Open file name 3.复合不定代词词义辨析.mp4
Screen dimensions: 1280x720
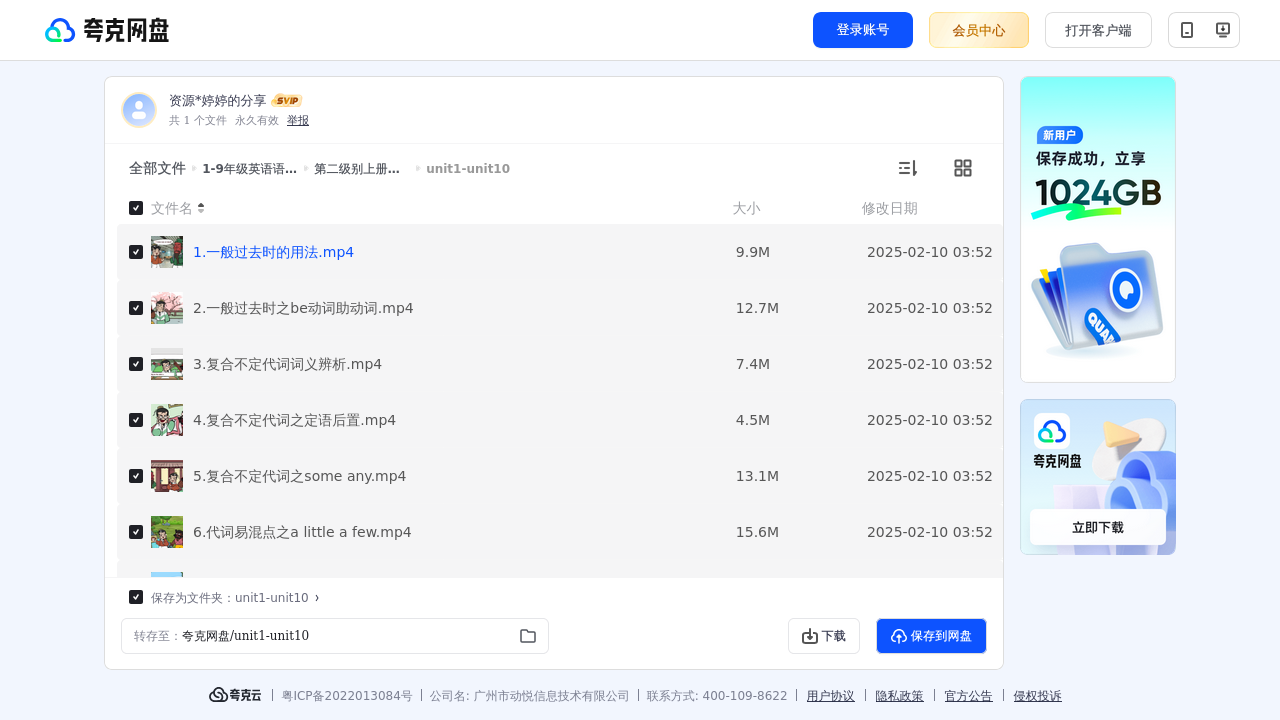287,364
